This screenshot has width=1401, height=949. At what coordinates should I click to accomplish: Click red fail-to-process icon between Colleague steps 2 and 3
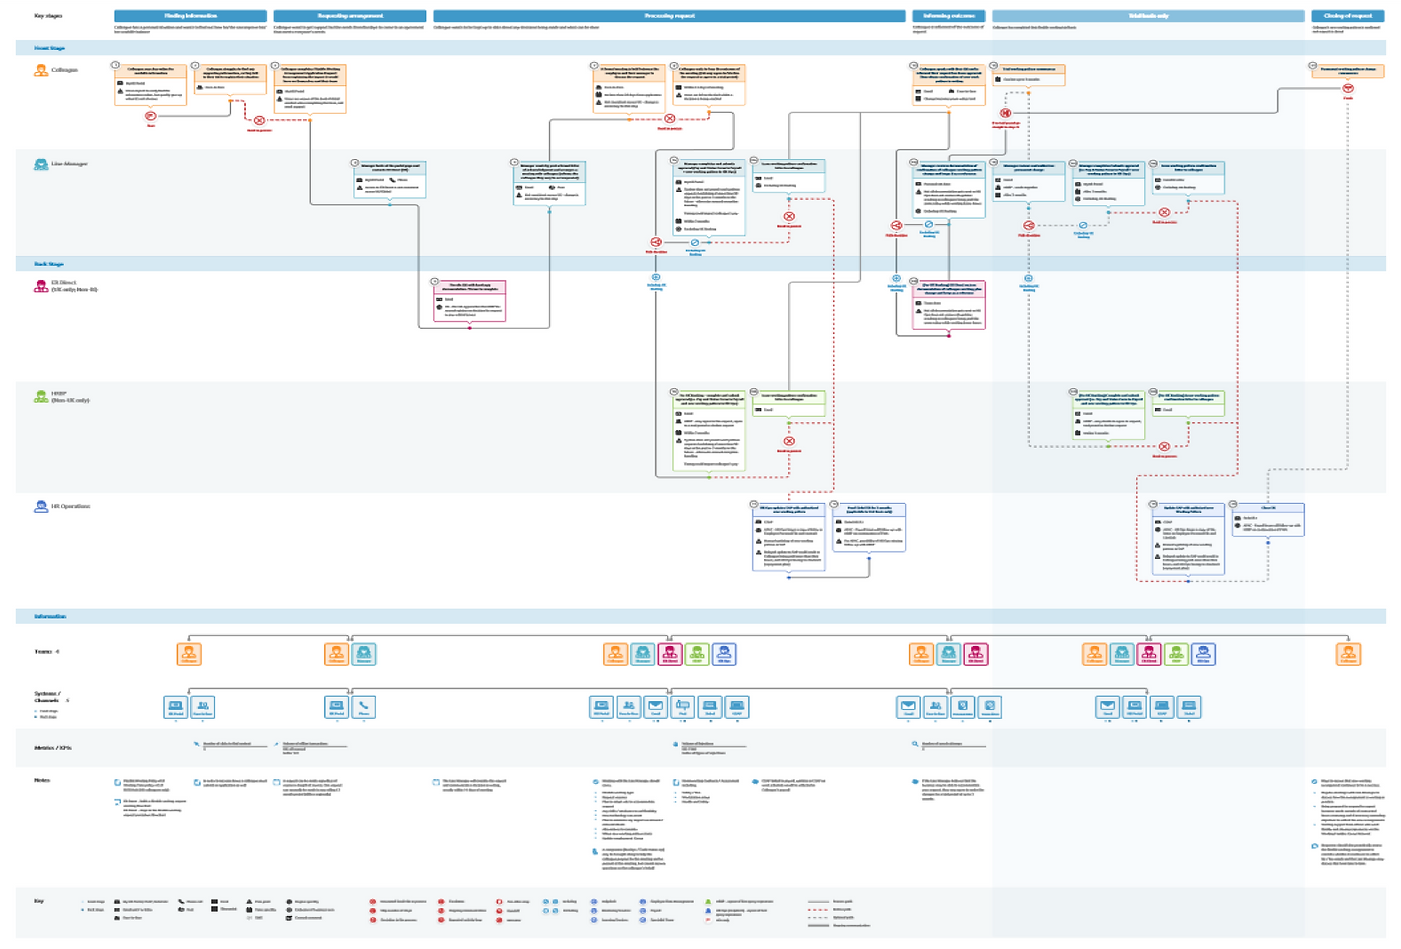(259, 120)
